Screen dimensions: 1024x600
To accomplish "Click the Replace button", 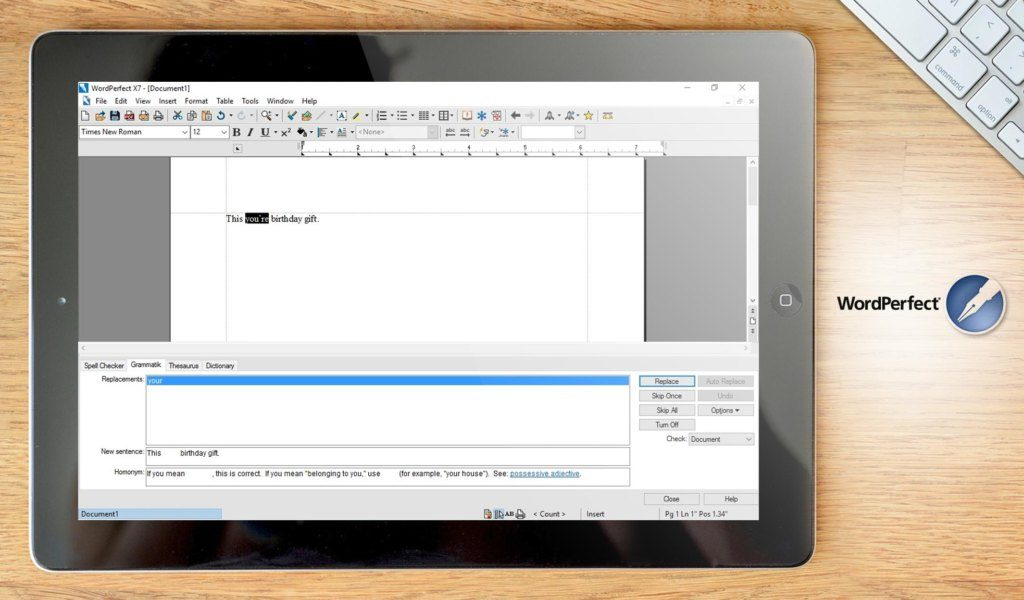I will (667, 381).
